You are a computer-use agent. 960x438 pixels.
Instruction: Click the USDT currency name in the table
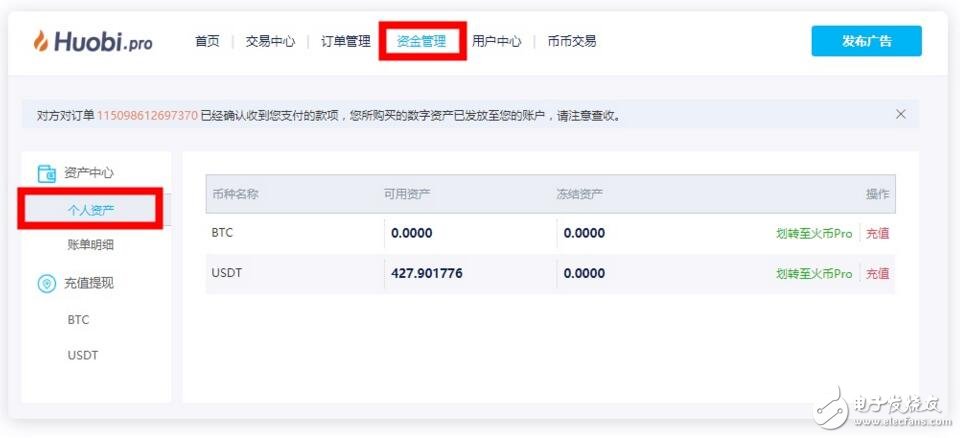click(x=227, y=273)
